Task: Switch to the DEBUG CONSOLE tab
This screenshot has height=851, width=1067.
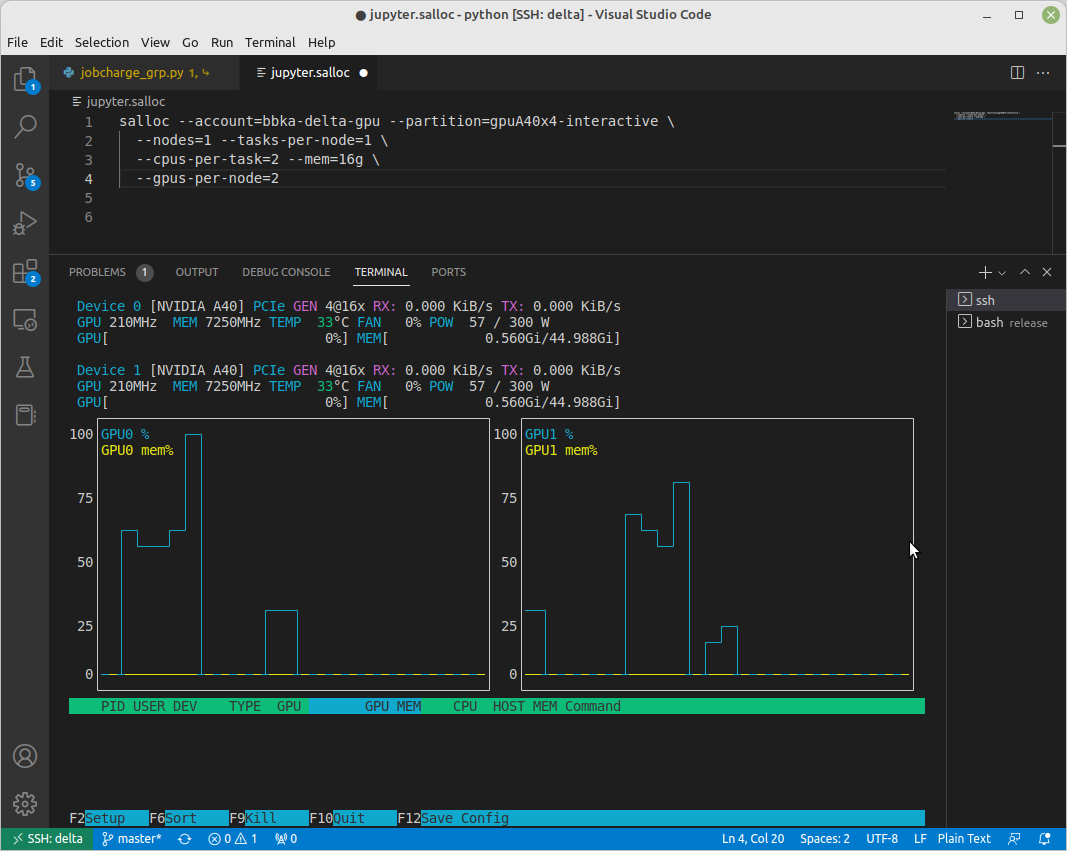Action: click(x=286, y=271)
